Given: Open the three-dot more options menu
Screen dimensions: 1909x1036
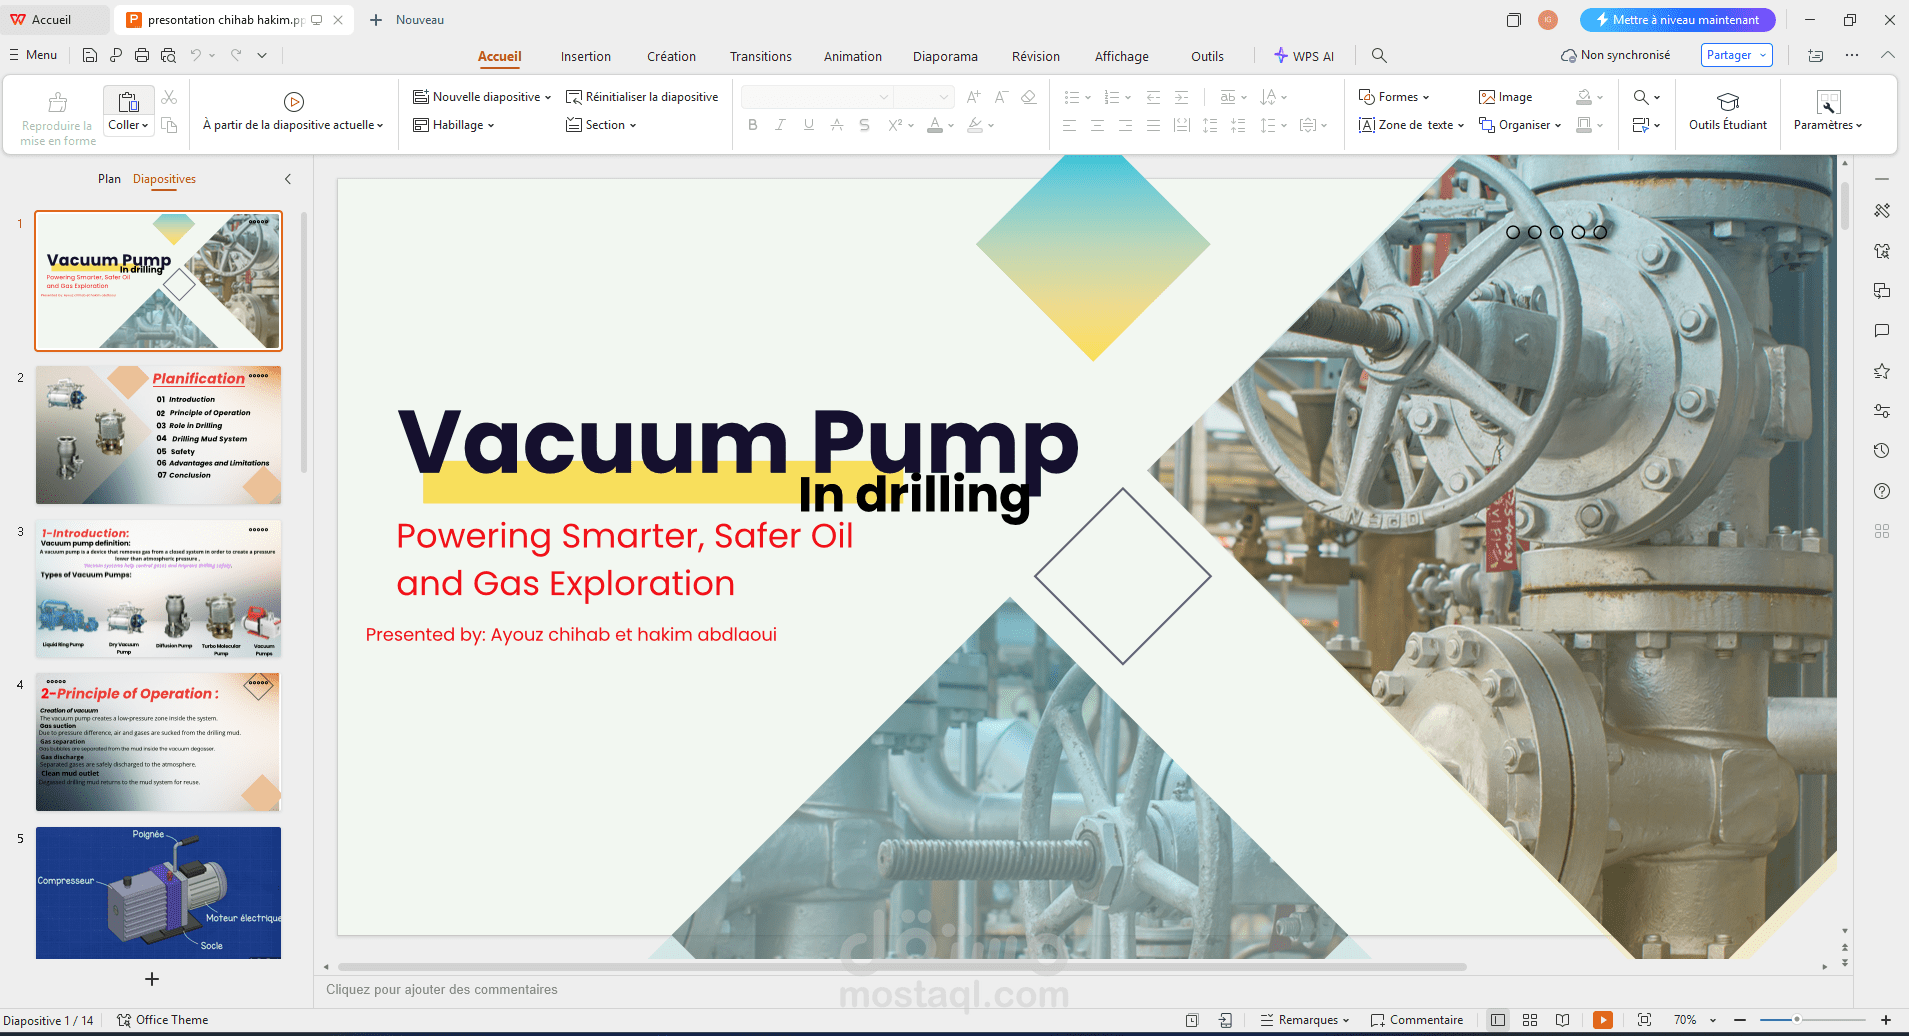Looking at the screenshot, I should pos(1852,56).
